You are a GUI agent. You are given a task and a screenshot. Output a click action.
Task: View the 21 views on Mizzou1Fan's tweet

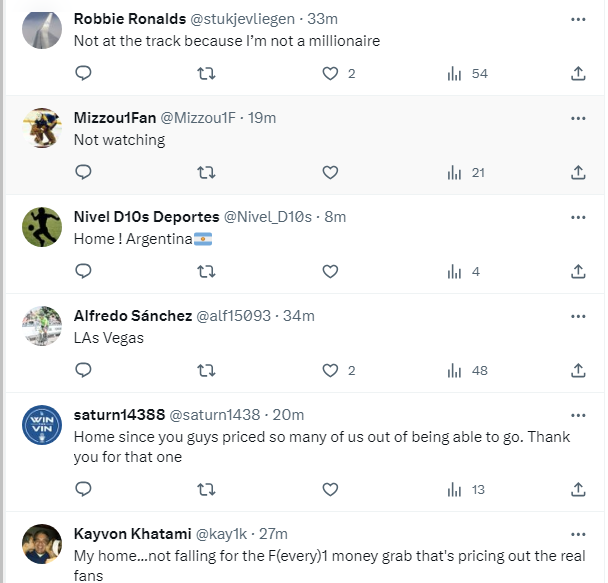pos(466,172)
